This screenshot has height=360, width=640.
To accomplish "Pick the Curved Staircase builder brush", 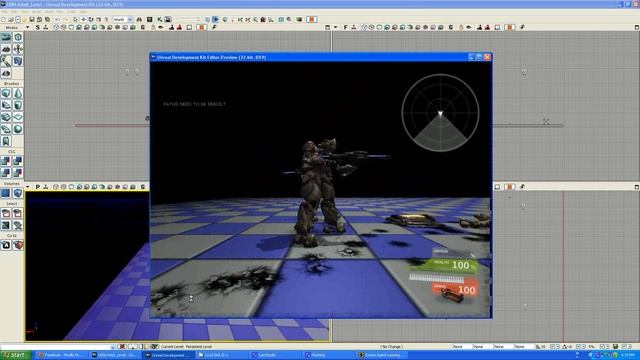I will (6, 105).
